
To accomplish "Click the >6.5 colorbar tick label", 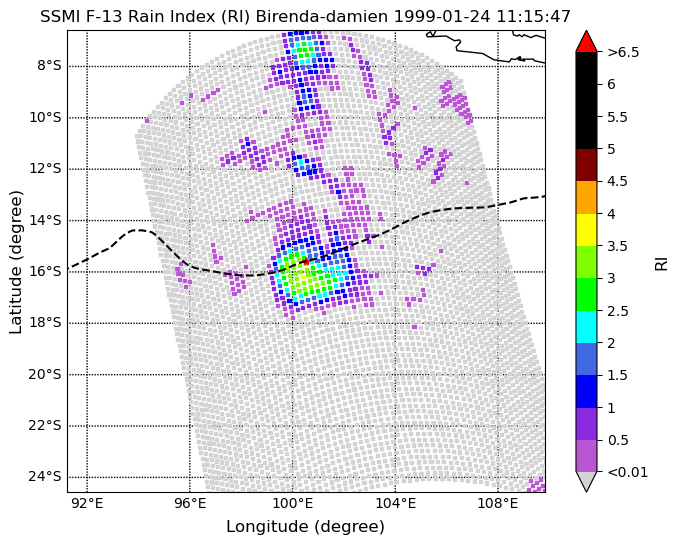I will [623, 52].
